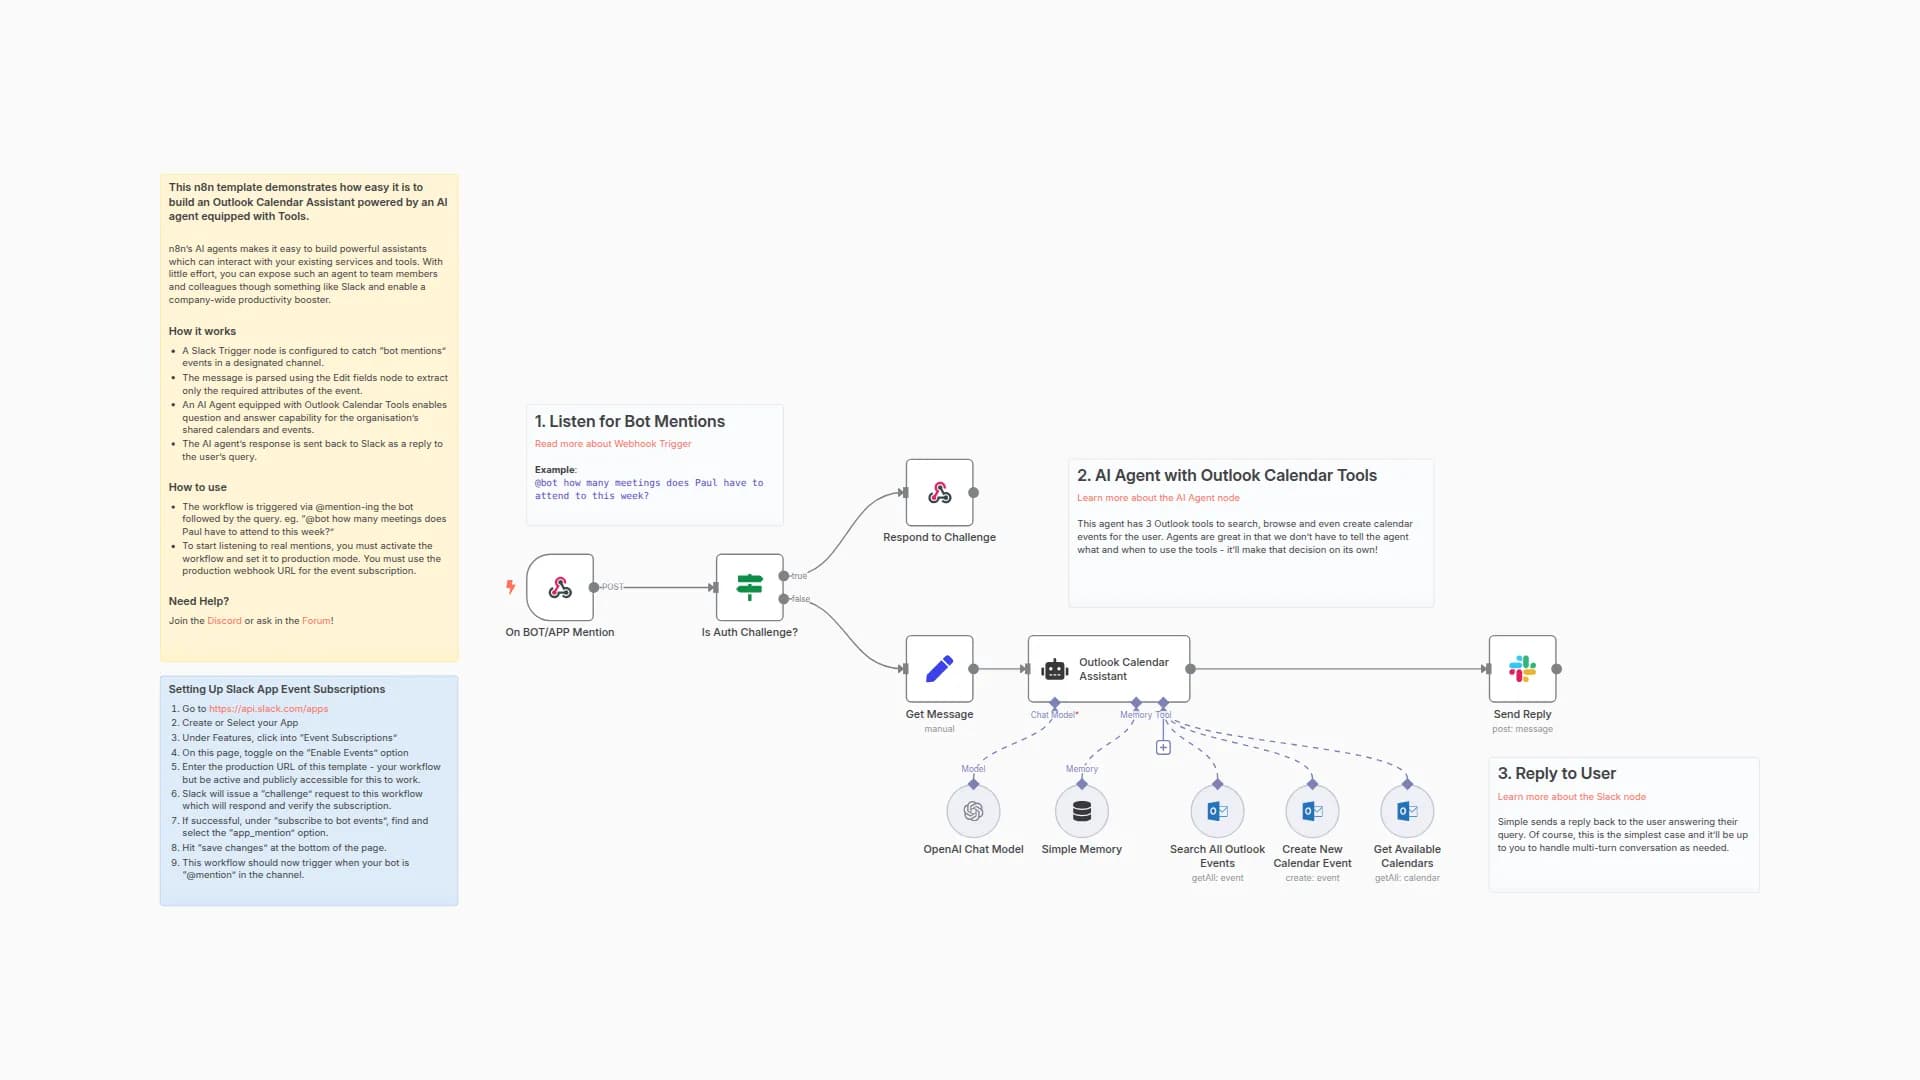Select the Search All Outlook Events node

(x=1217, y=811)
